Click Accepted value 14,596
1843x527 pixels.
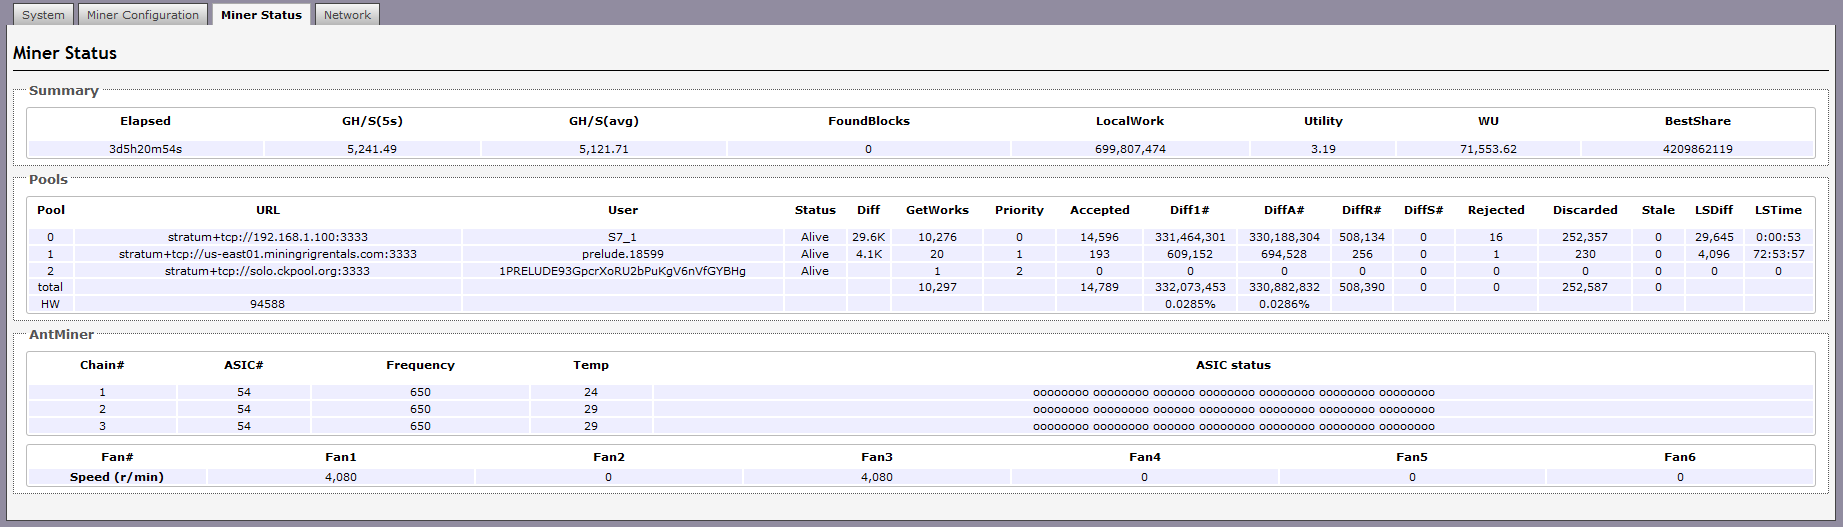(x=1100, y=237)
